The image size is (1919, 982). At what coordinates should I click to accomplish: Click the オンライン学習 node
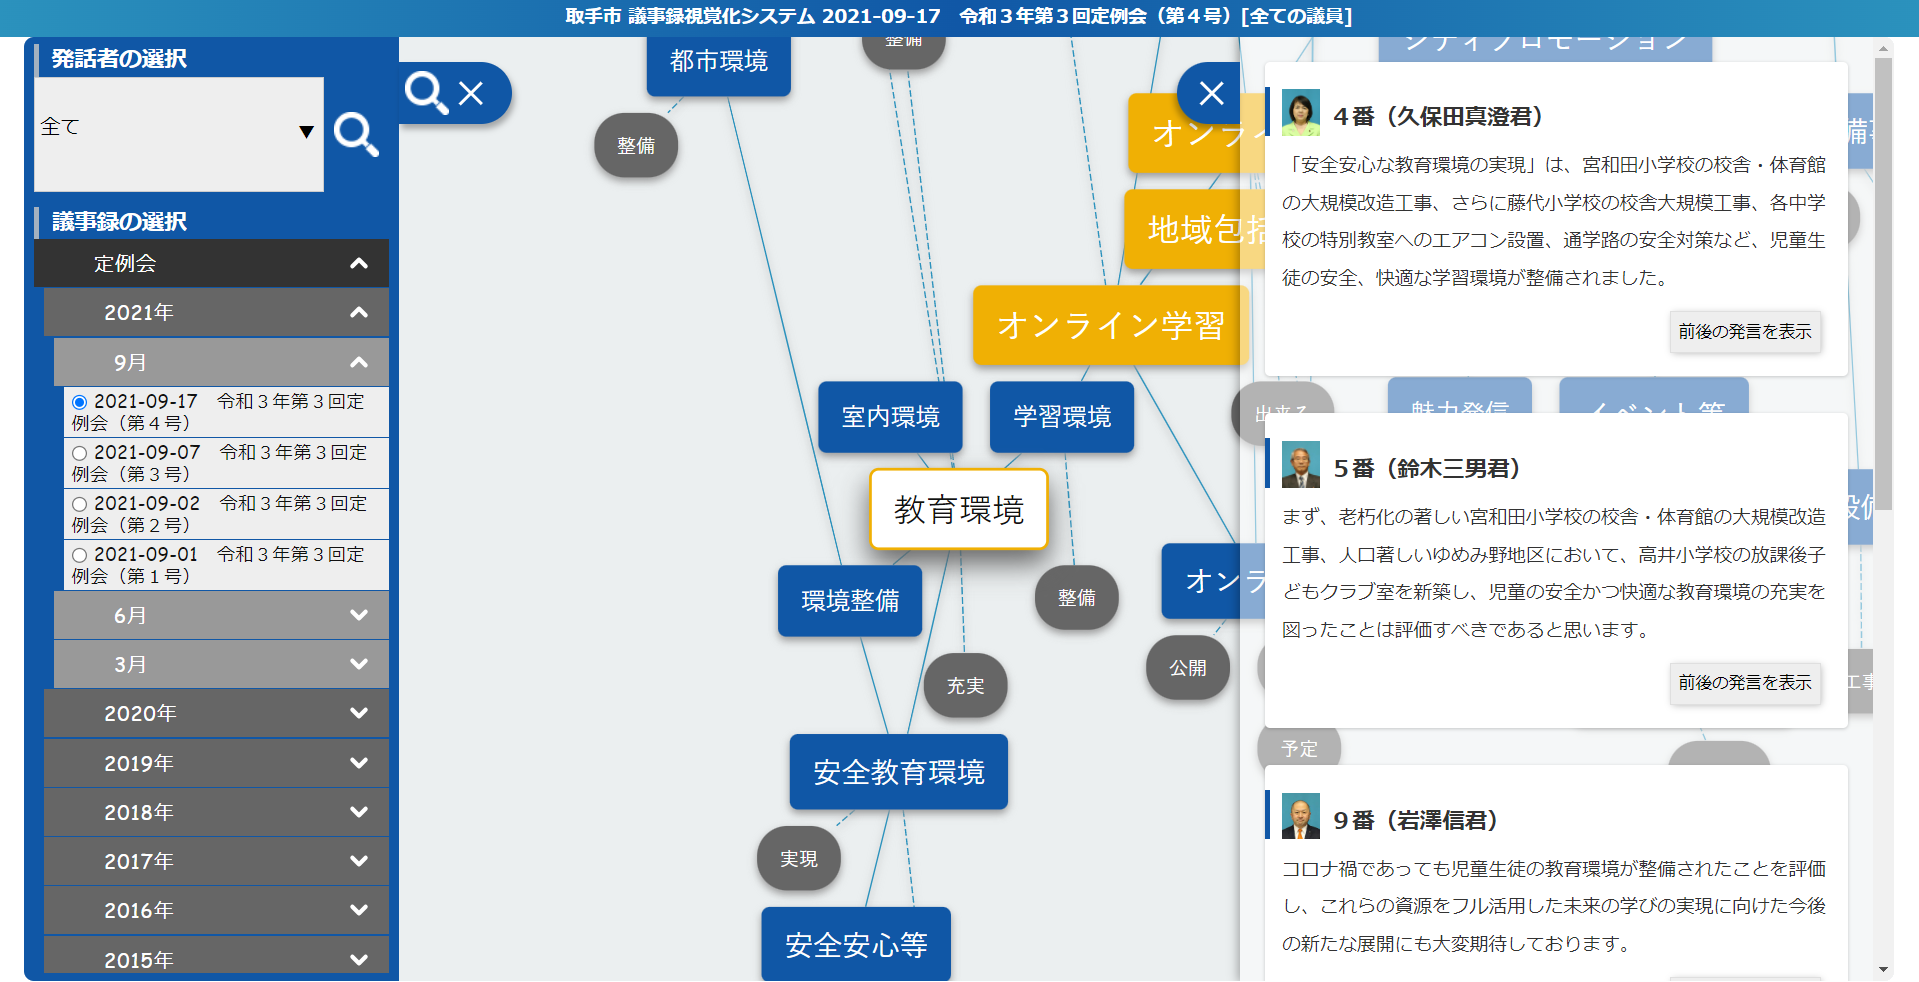coord(1110,324)
